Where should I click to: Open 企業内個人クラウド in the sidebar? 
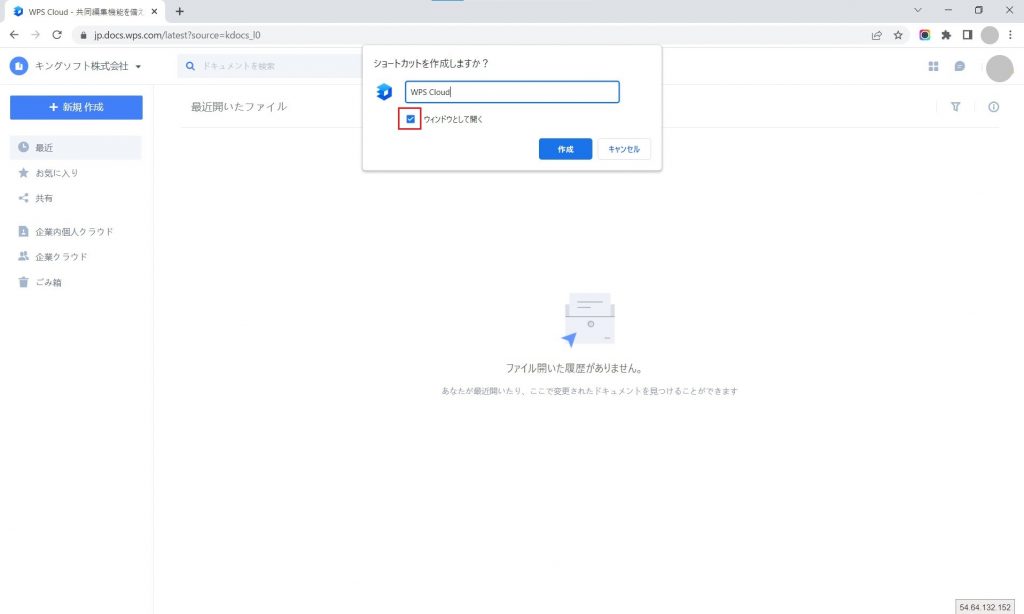coord(76,232)
